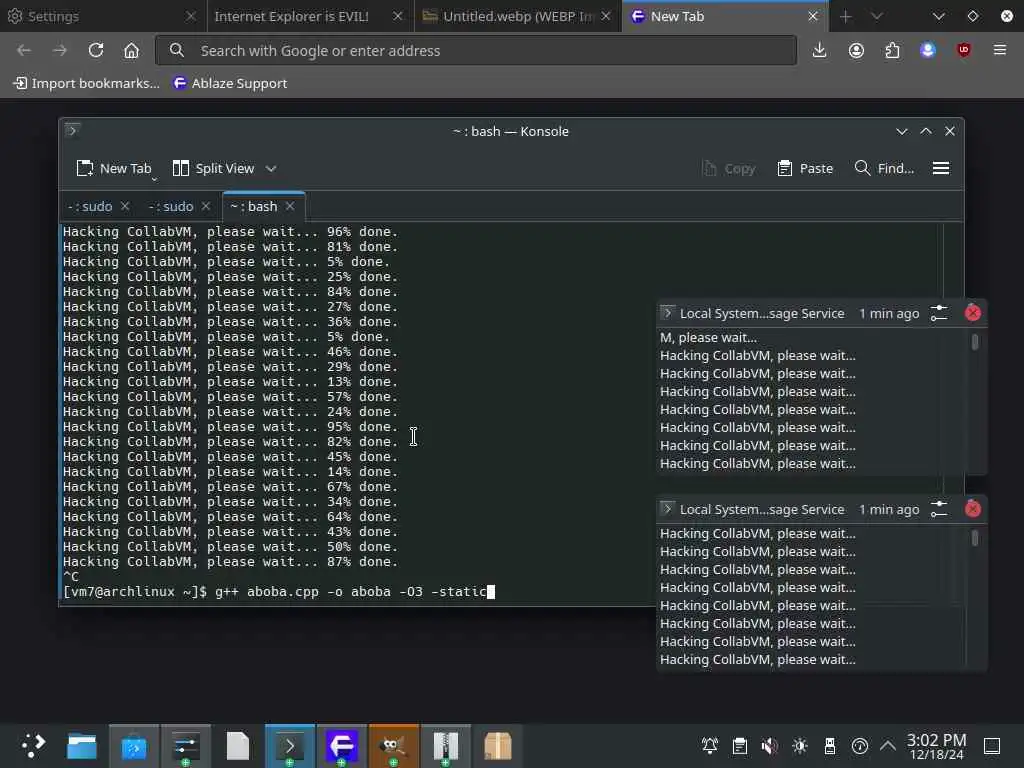Click New Tab in the Konsole toolbar
Viewport: 1024px width, 768px height.
pos(114,168)
